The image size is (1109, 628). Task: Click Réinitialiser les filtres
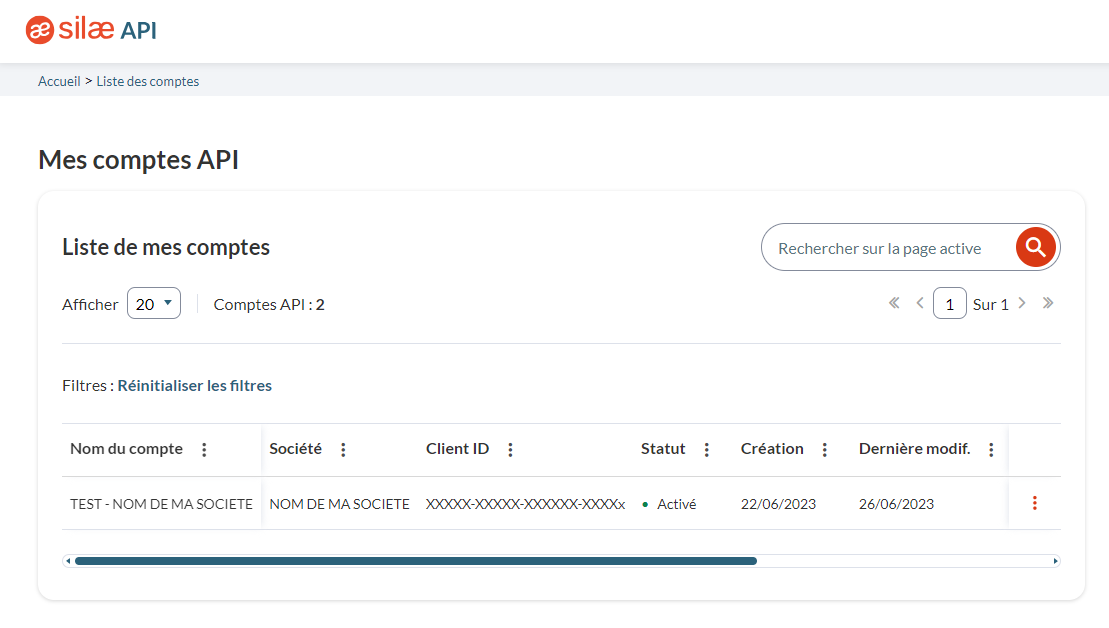[194, 385]
